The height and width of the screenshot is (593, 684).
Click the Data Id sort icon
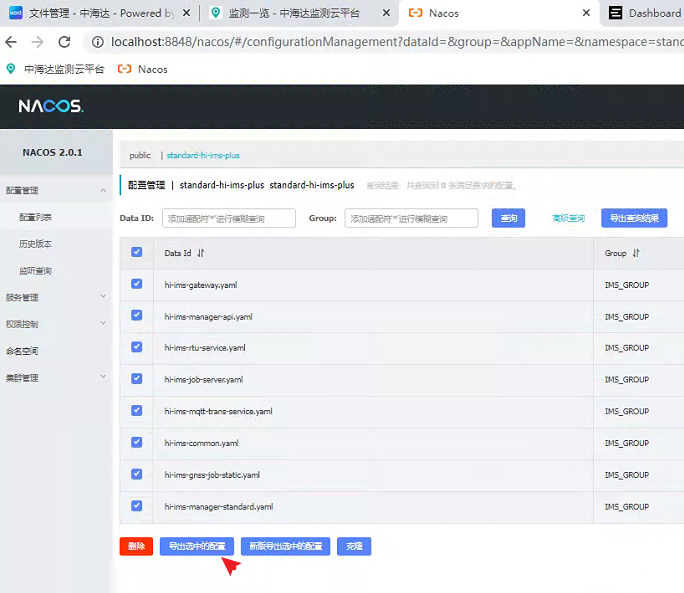201,253
